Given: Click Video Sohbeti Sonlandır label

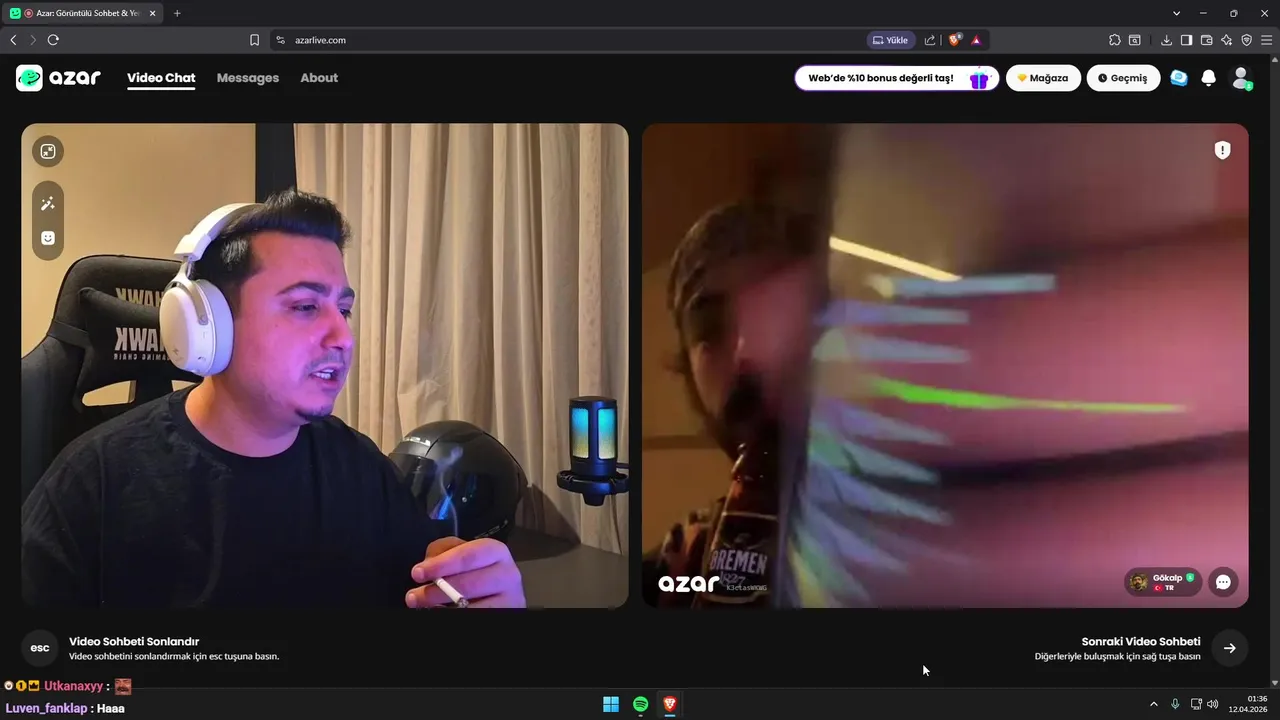Looking at the screenshot, I should [x=134, y=642].
